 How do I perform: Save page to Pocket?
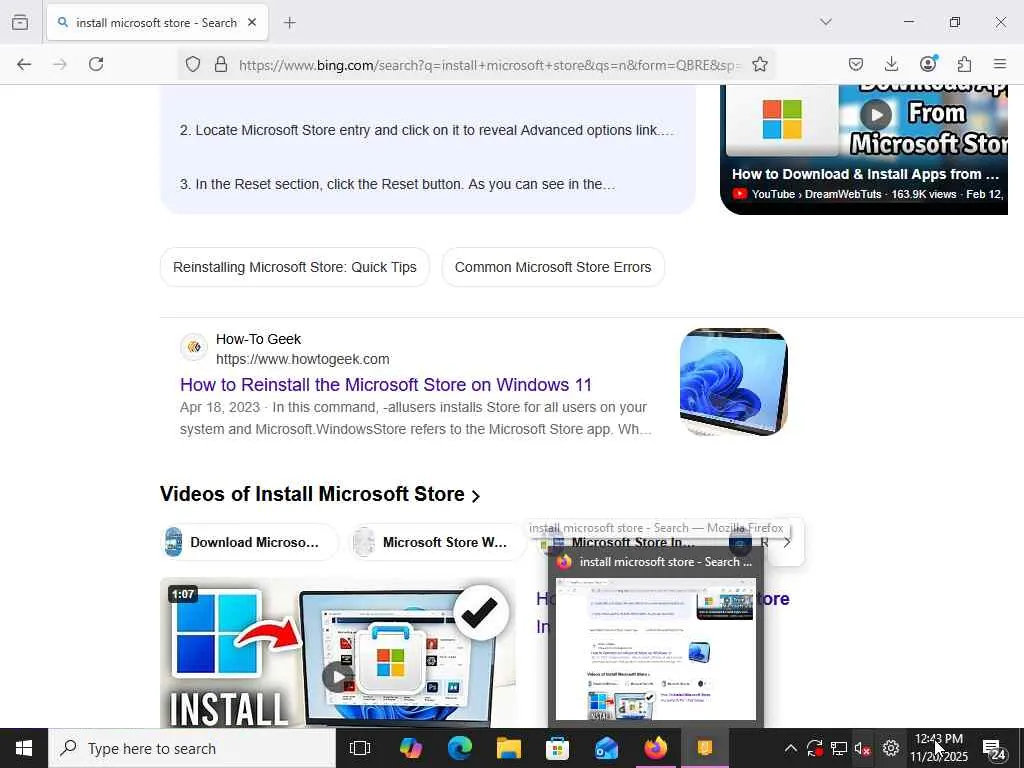[856, 64]
